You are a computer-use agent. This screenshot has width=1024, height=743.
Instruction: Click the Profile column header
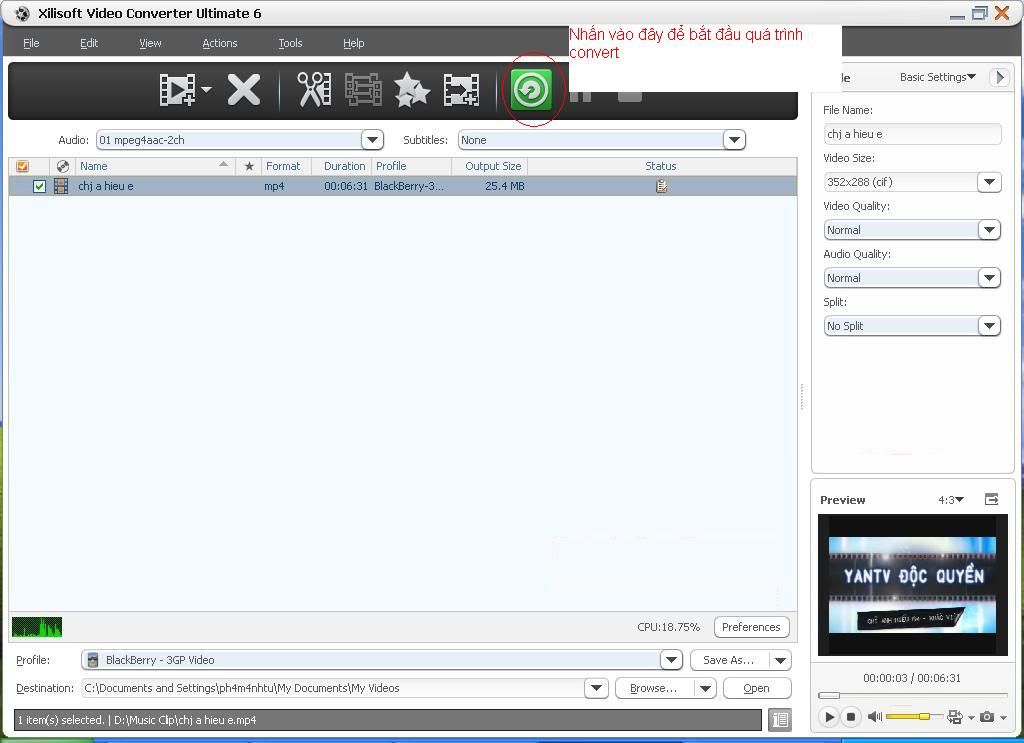tap(411, 166)
